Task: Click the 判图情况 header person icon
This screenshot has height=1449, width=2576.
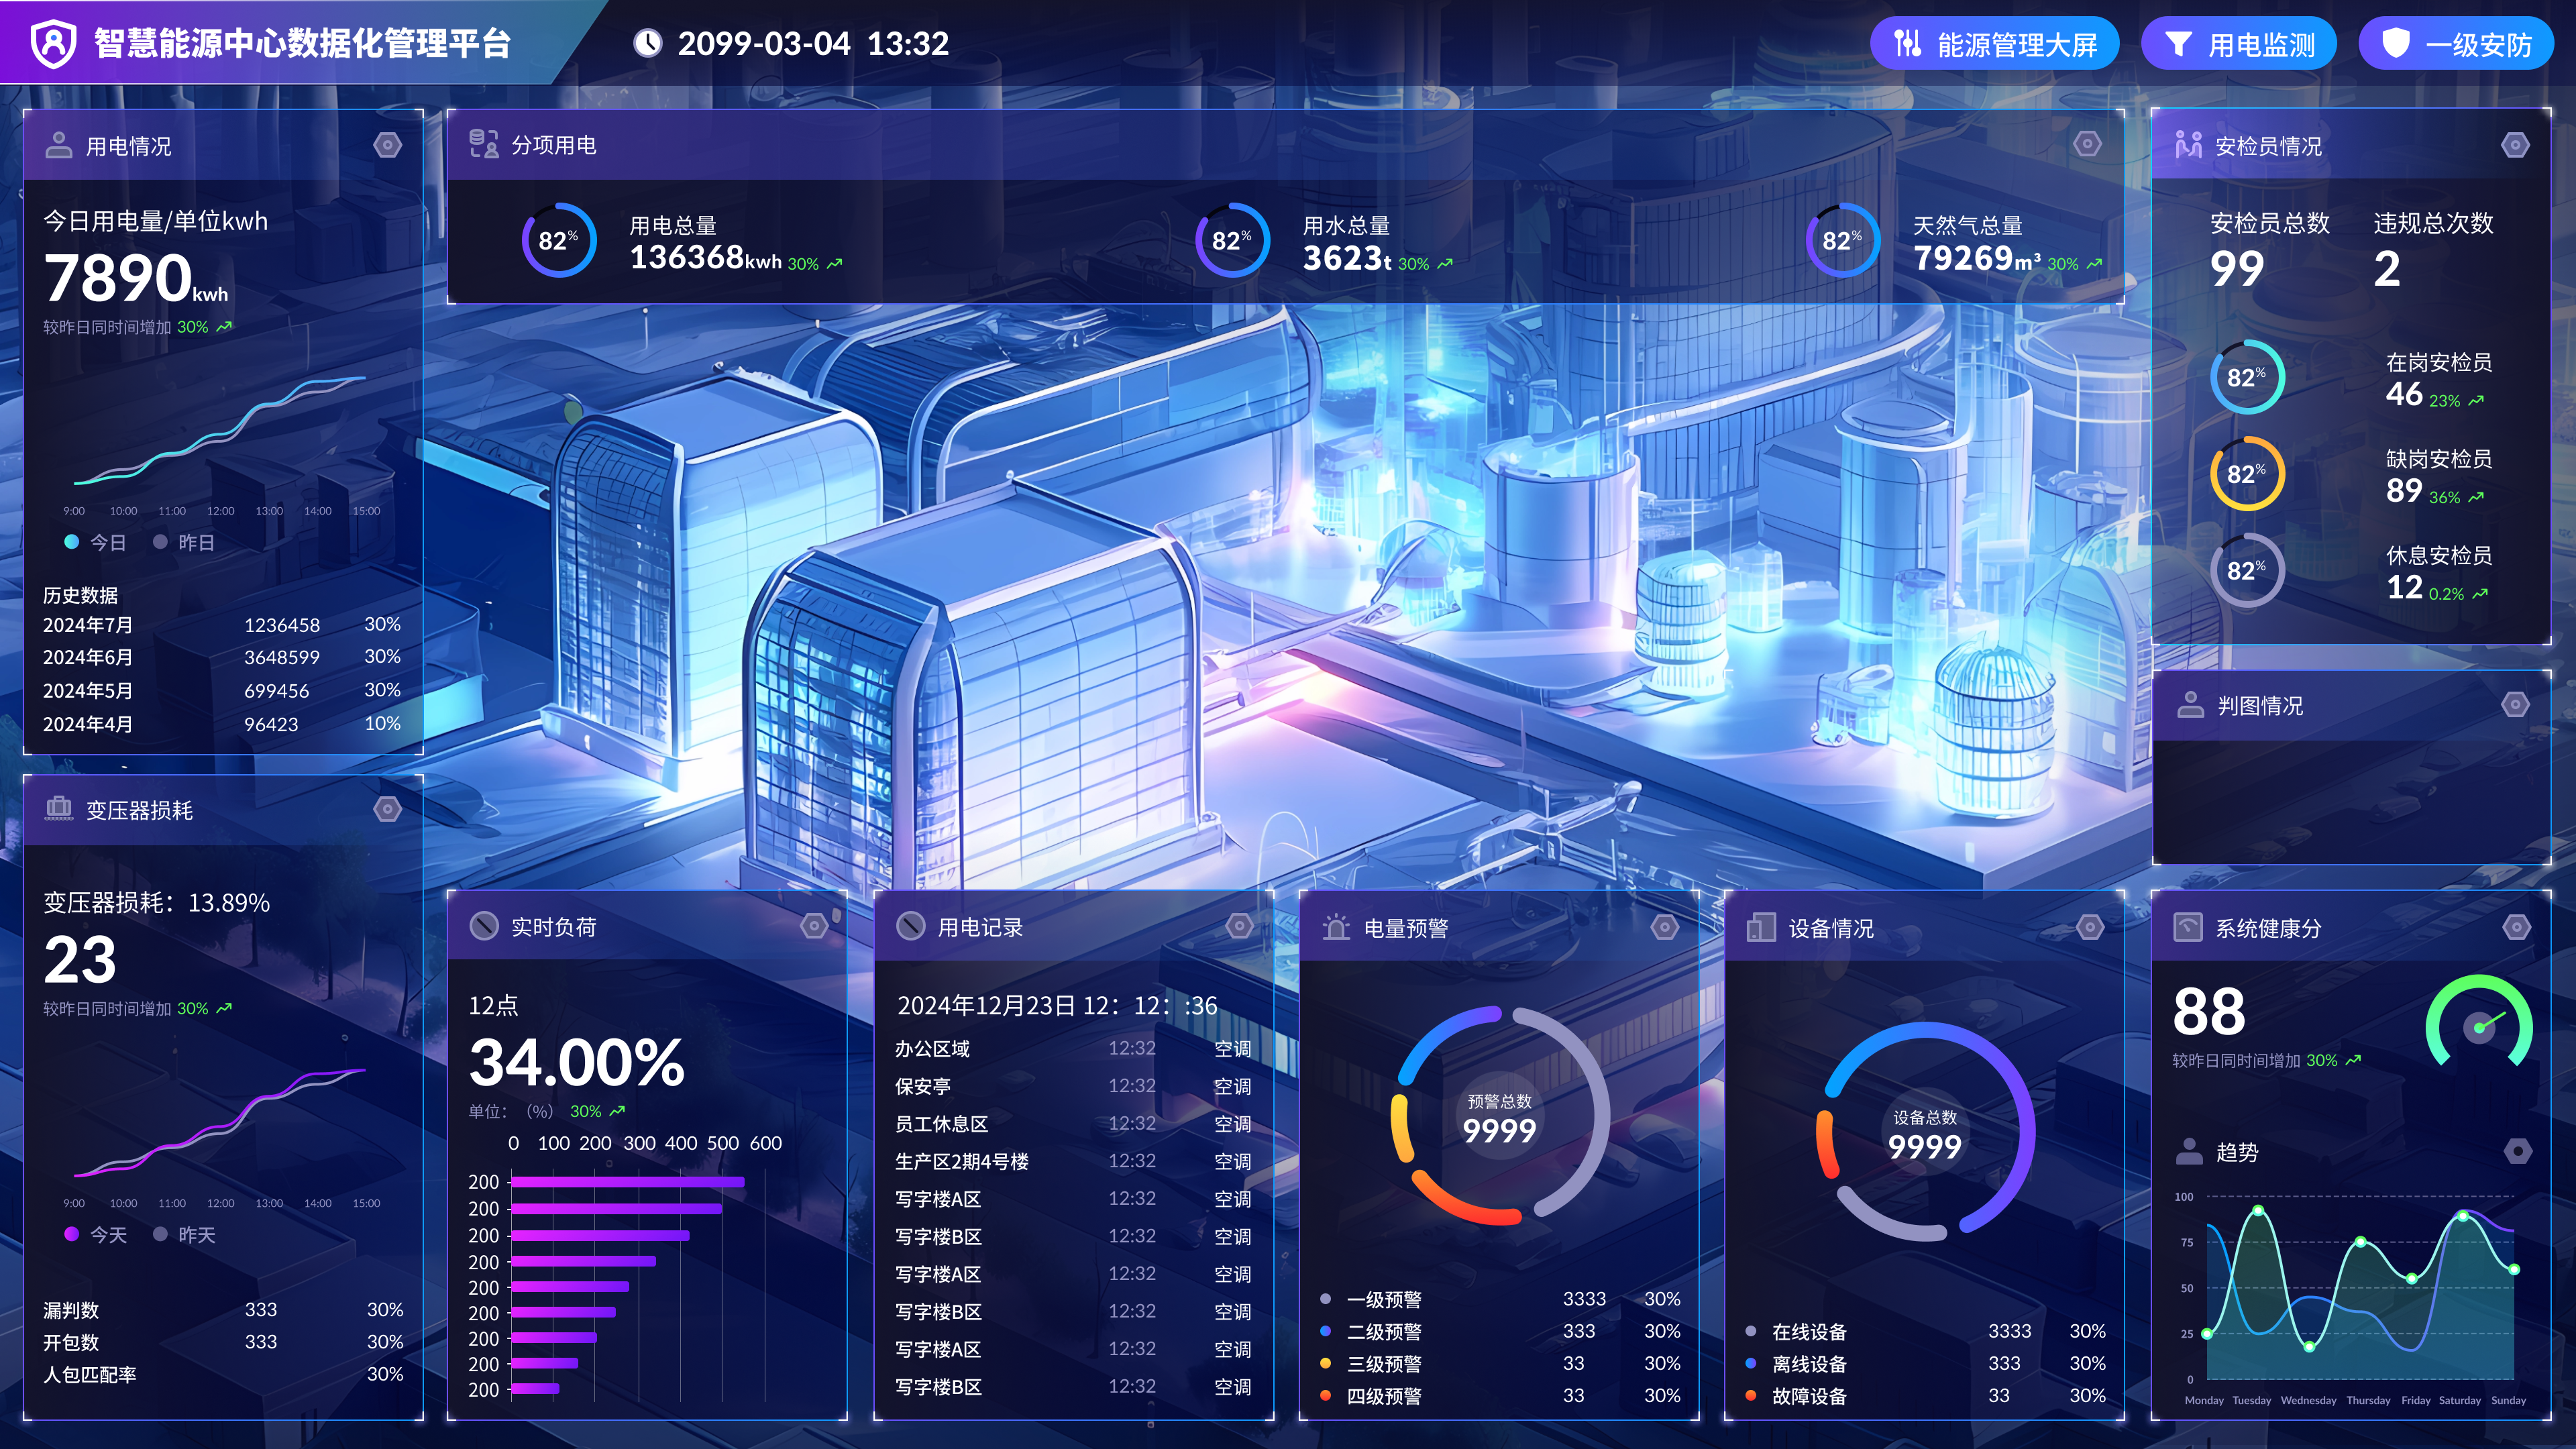Action: point(2190,705)
